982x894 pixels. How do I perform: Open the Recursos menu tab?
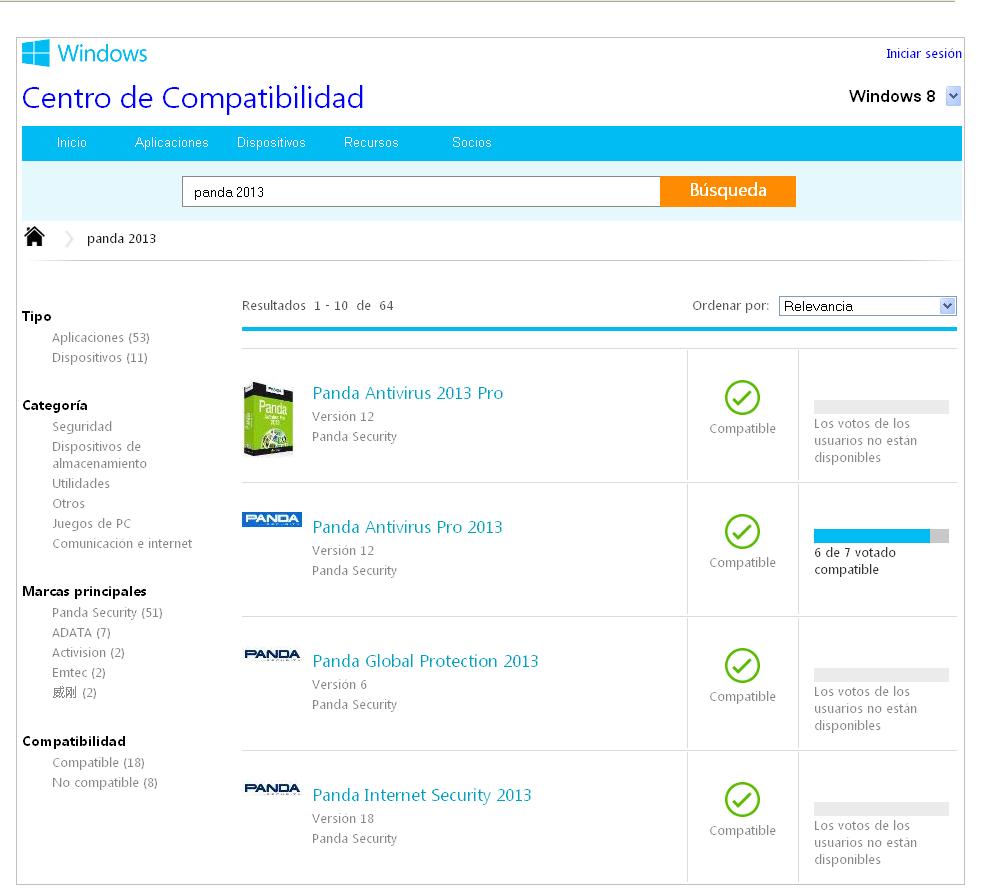371,143
